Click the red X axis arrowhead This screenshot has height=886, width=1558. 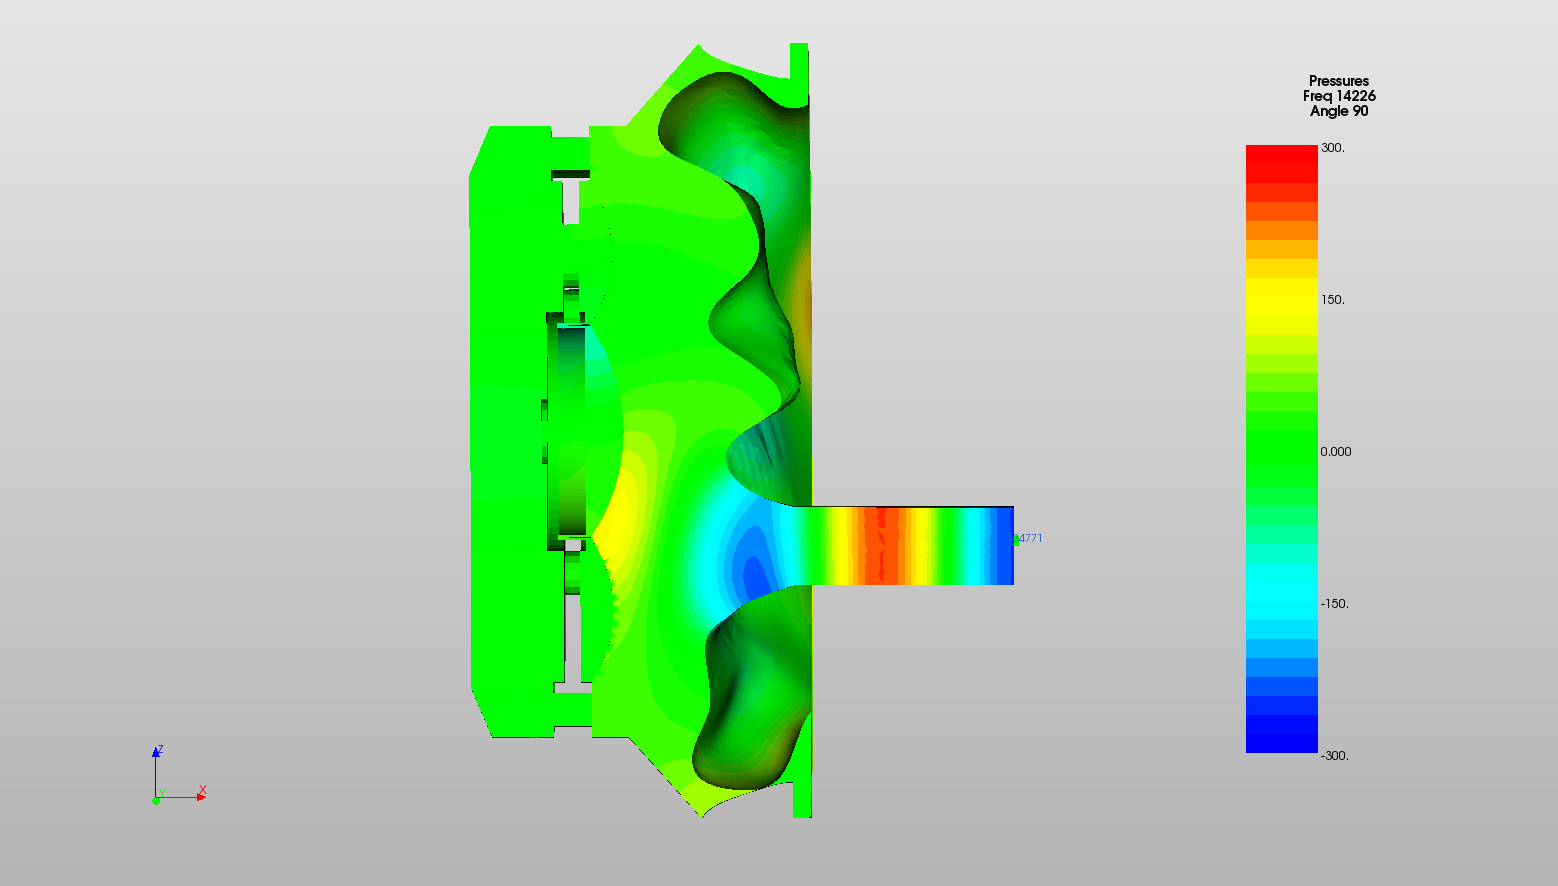click(201, 796)
